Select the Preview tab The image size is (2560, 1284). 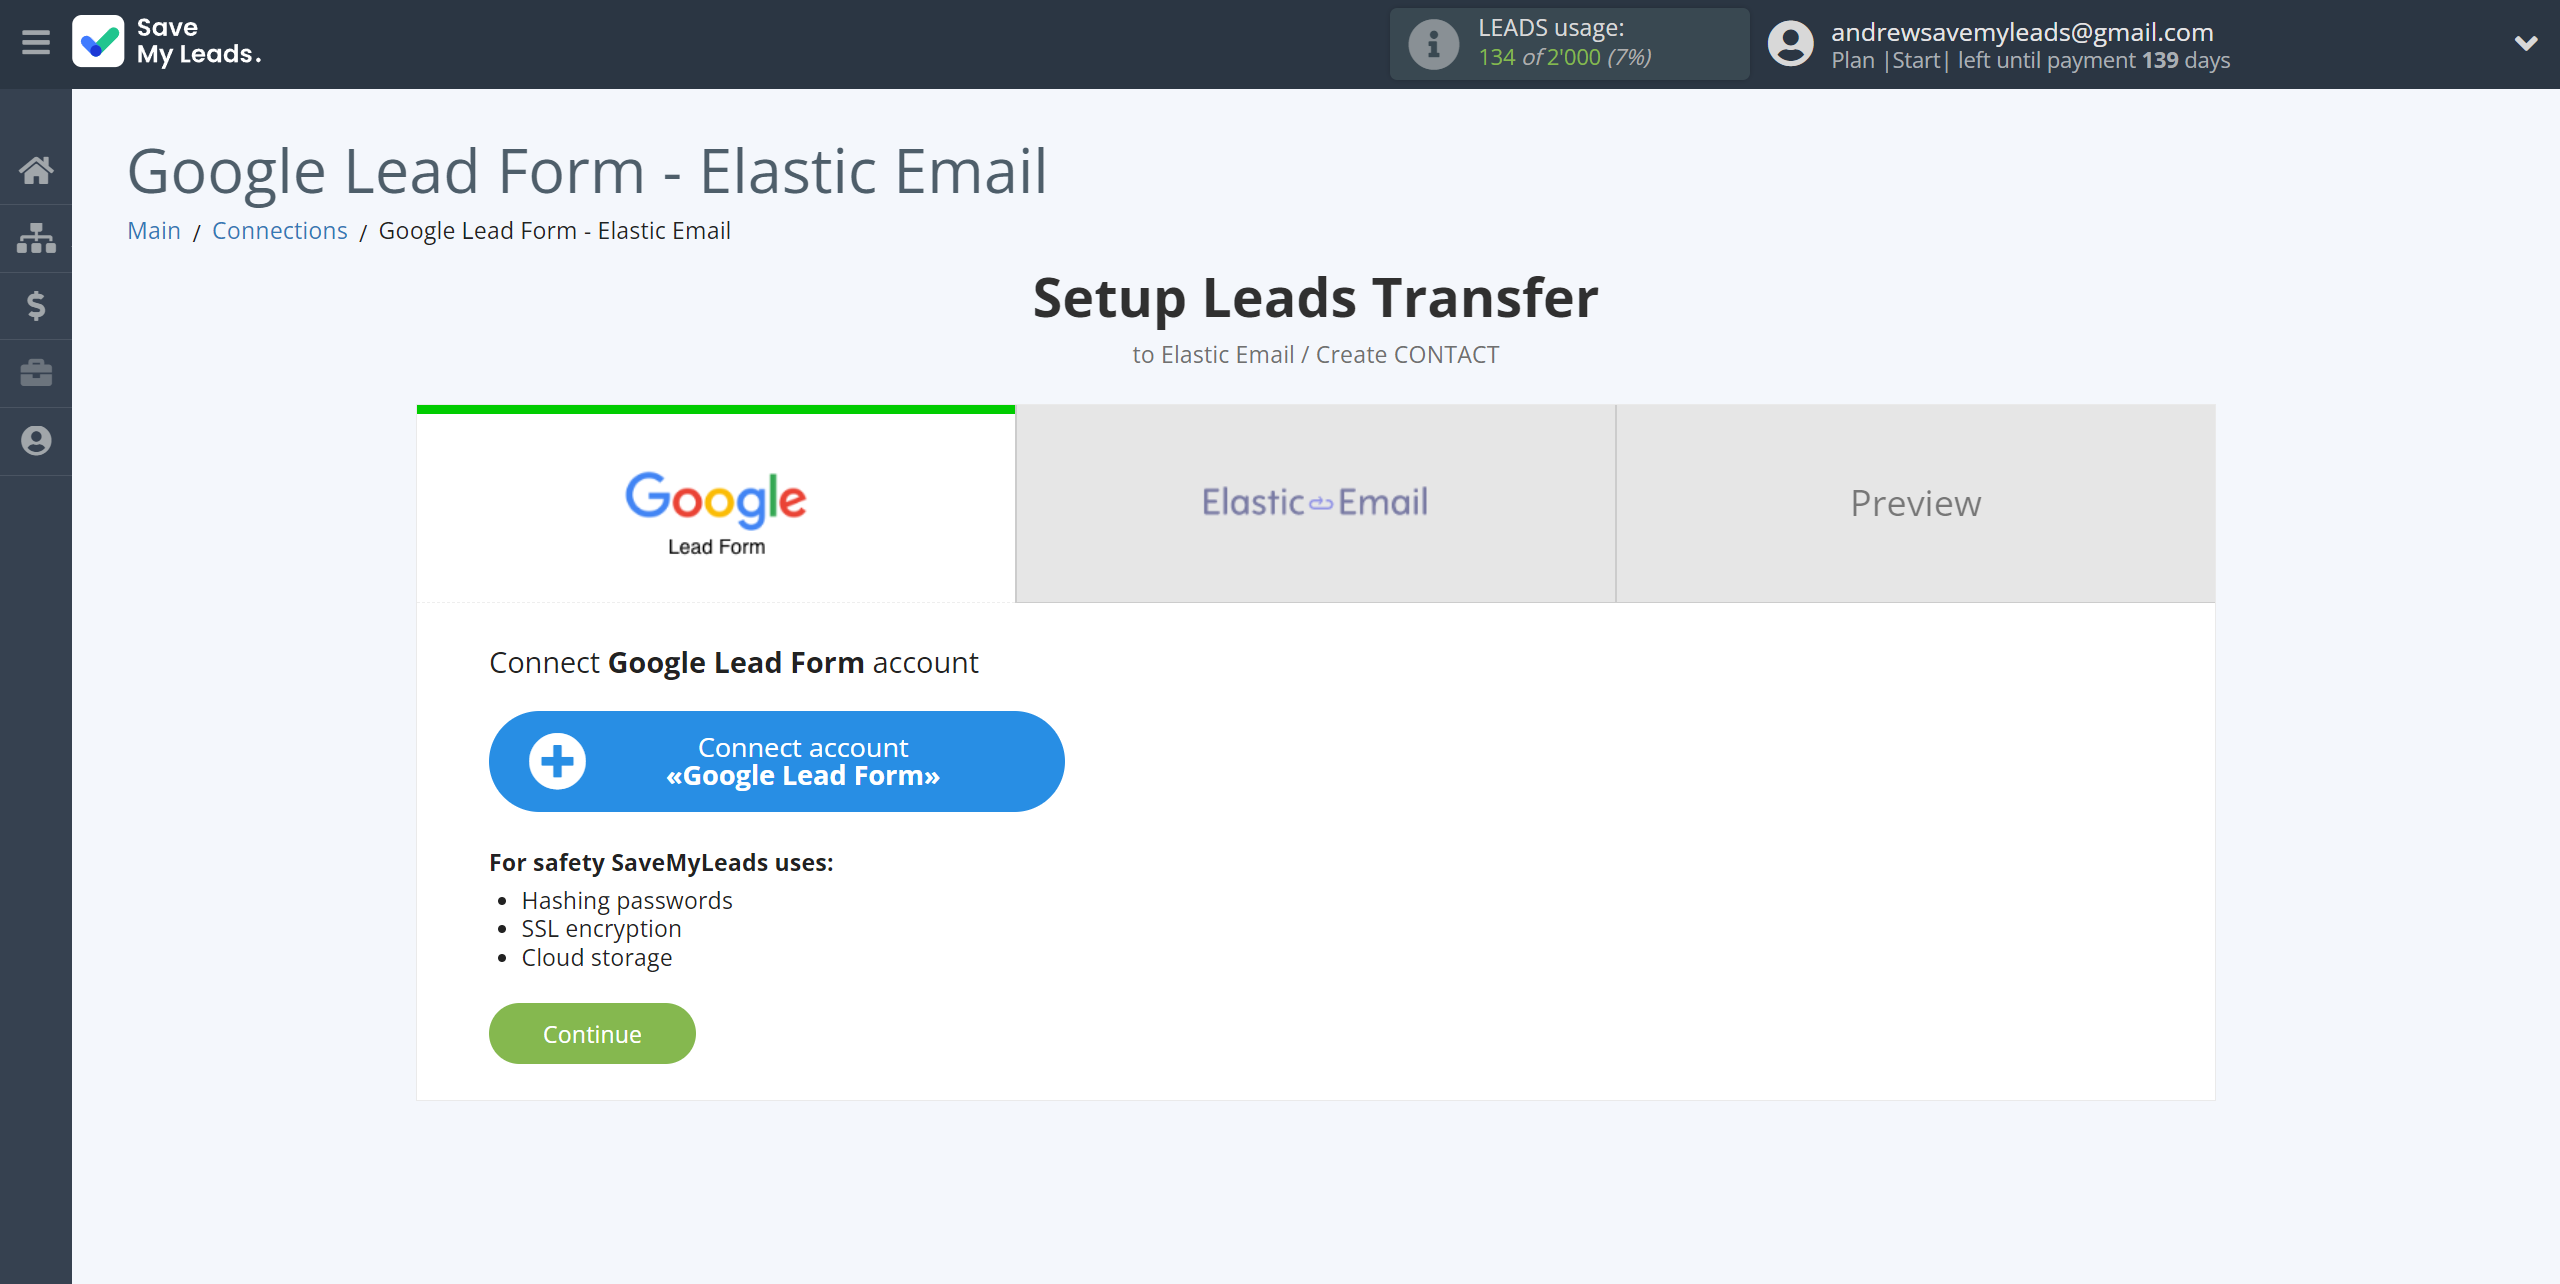pyautogui.click(x=1917, y=503)
